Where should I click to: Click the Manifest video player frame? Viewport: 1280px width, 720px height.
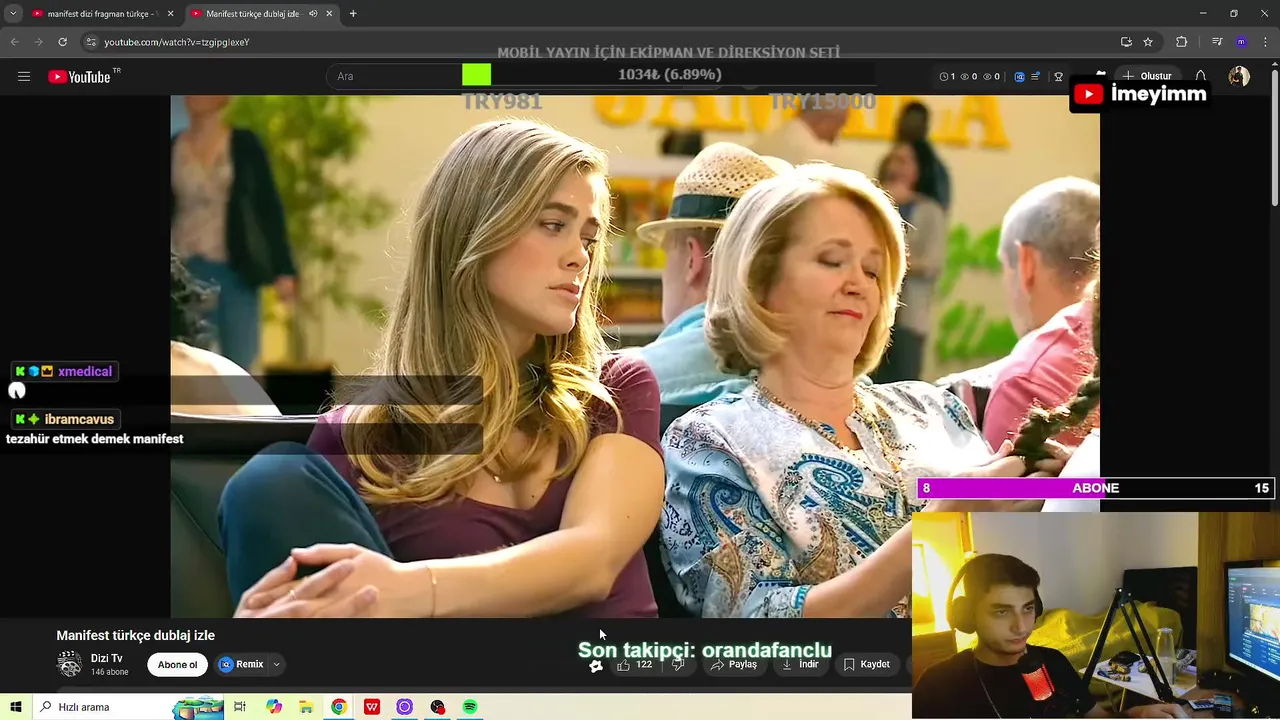(x=635, y=356)
